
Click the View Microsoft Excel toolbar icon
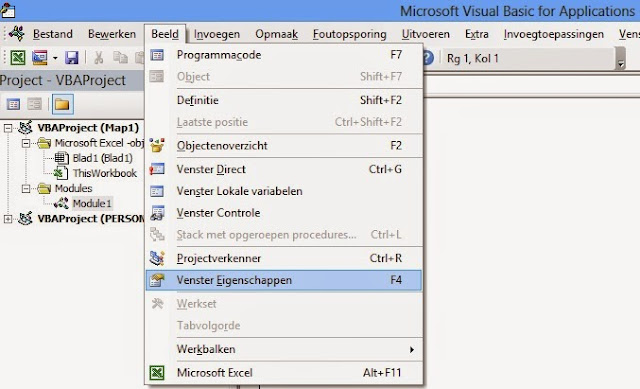[18, 58]
